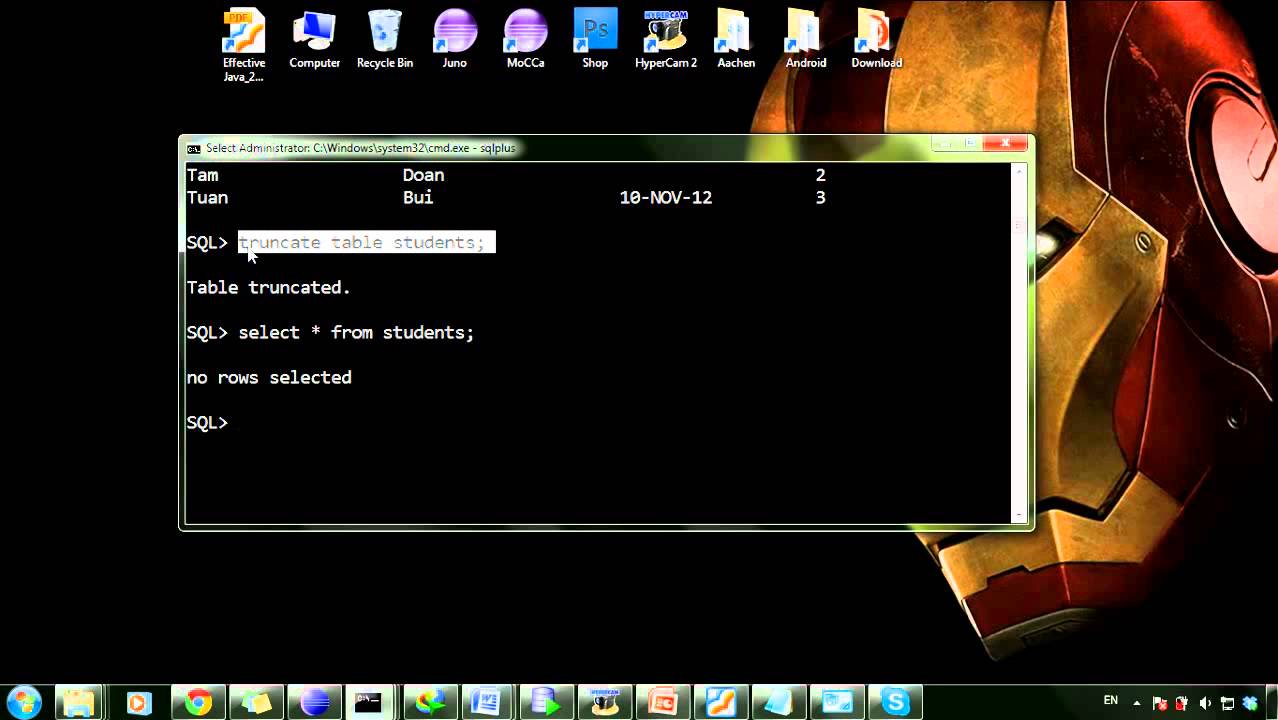The image size is (1278, 720).
Task: Select the cmd.exe taskbar button
Action: click(x=368, y=702)
